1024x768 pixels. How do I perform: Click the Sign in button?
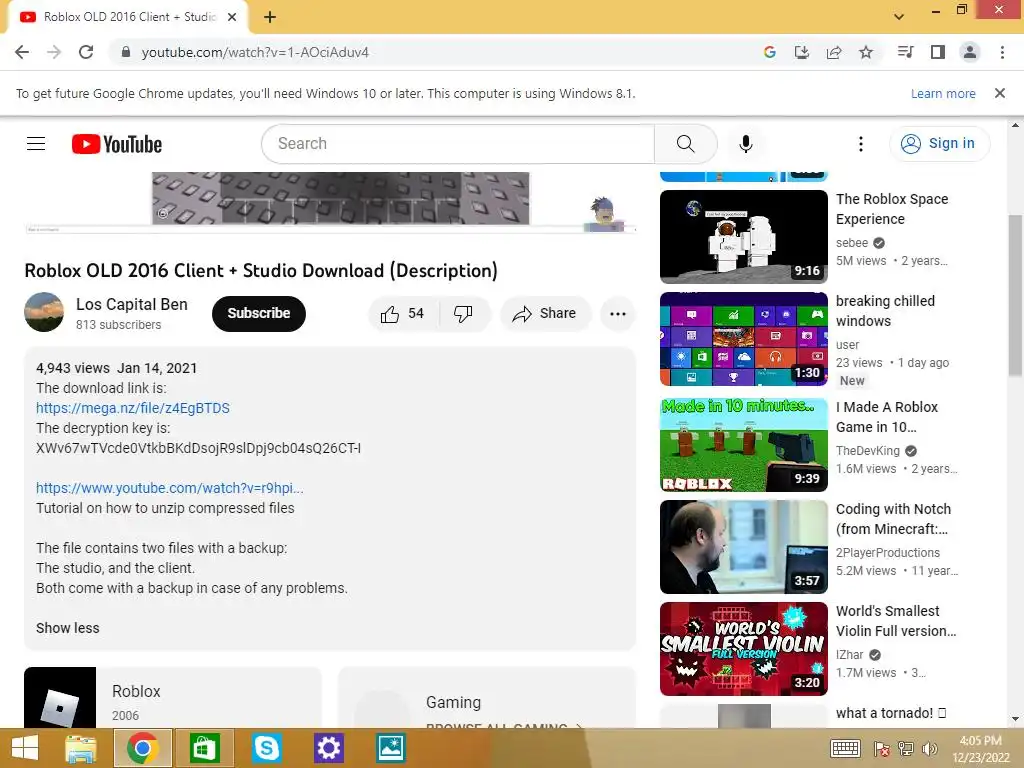click(x=940, y=144)
